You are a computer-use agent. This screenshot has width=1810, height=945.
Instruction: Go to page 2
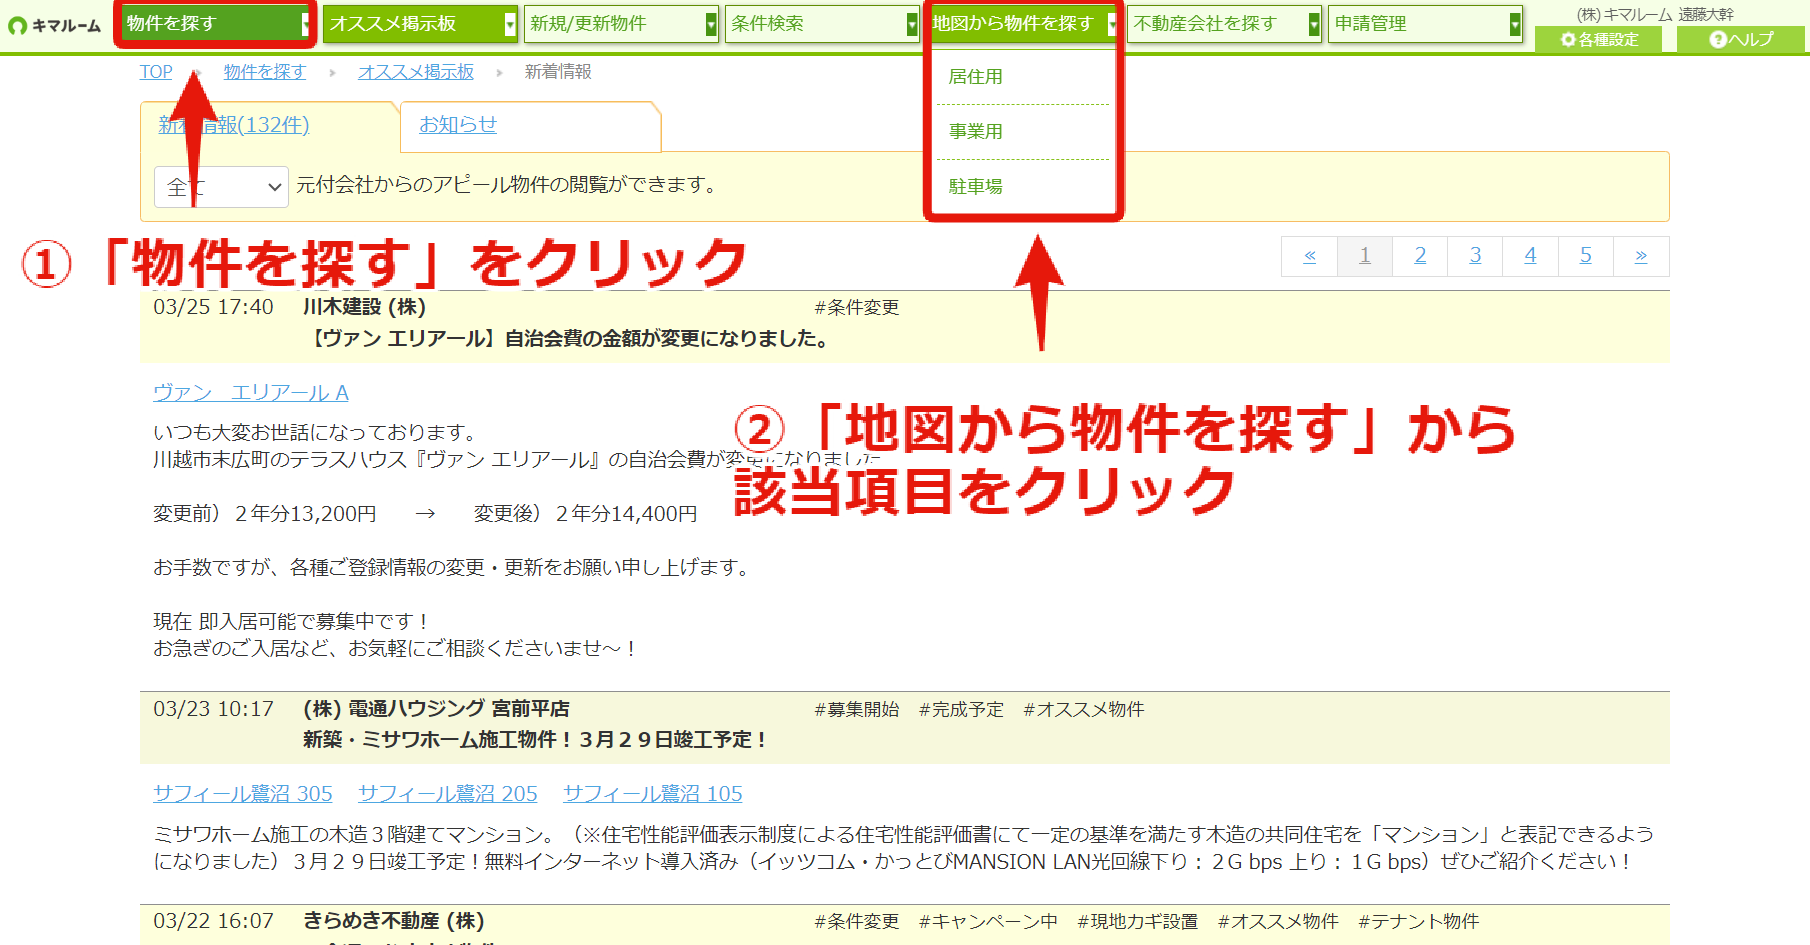point(1420,256)
